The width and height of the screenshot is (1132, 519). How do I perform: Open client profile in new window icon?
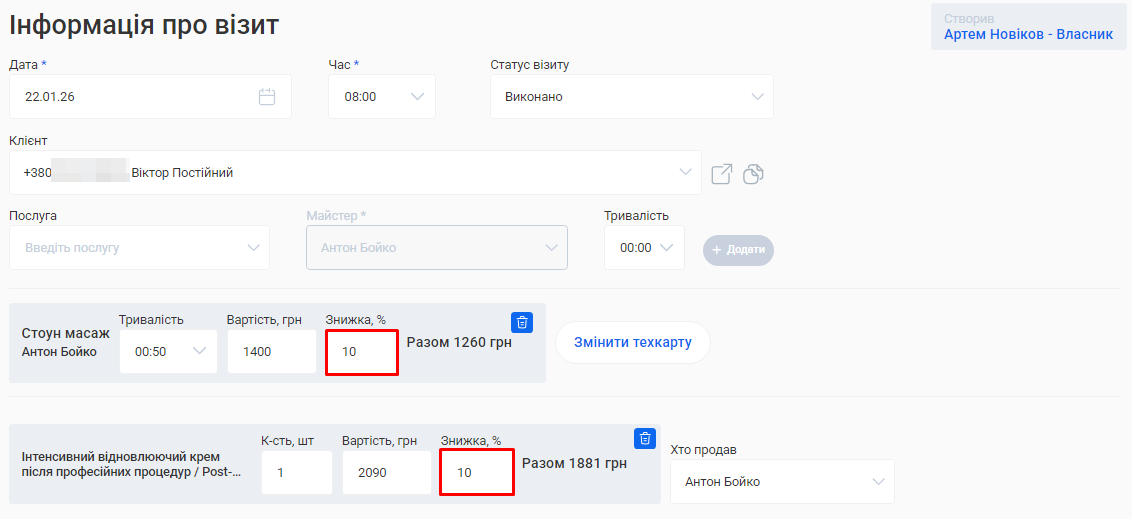pos(721,174)
